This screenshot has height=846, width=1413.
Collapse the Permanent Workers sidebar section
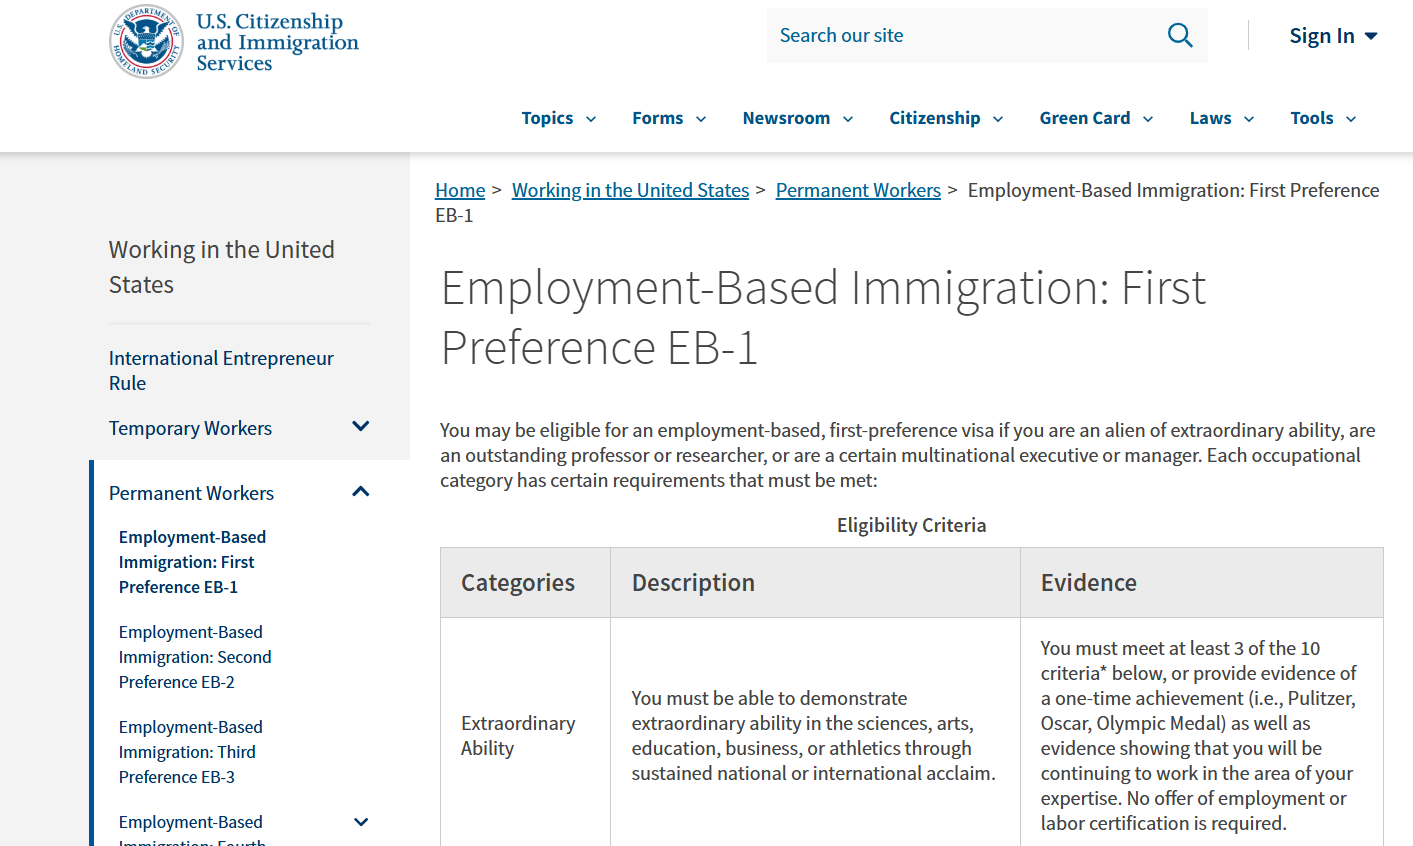pyautogui.click(x=361, y=491)
